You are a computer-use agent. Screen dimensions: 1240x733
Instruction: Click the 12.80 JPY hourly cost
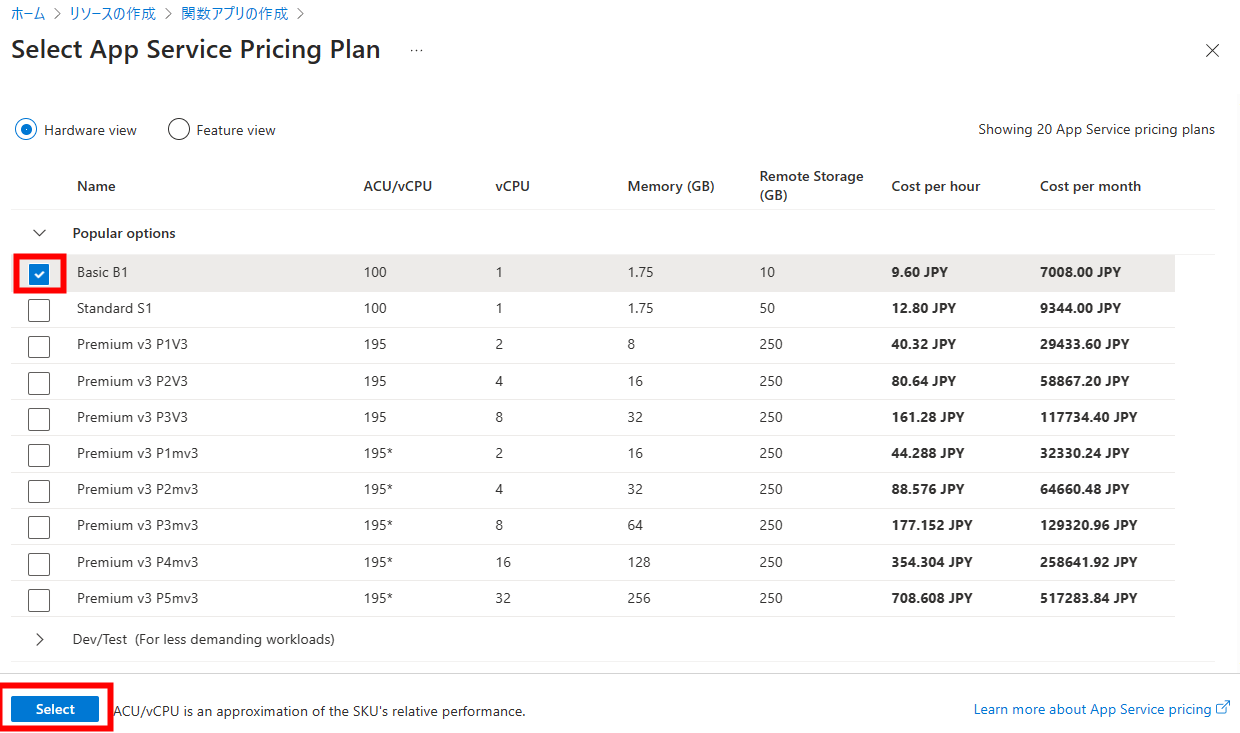point(924,308)
